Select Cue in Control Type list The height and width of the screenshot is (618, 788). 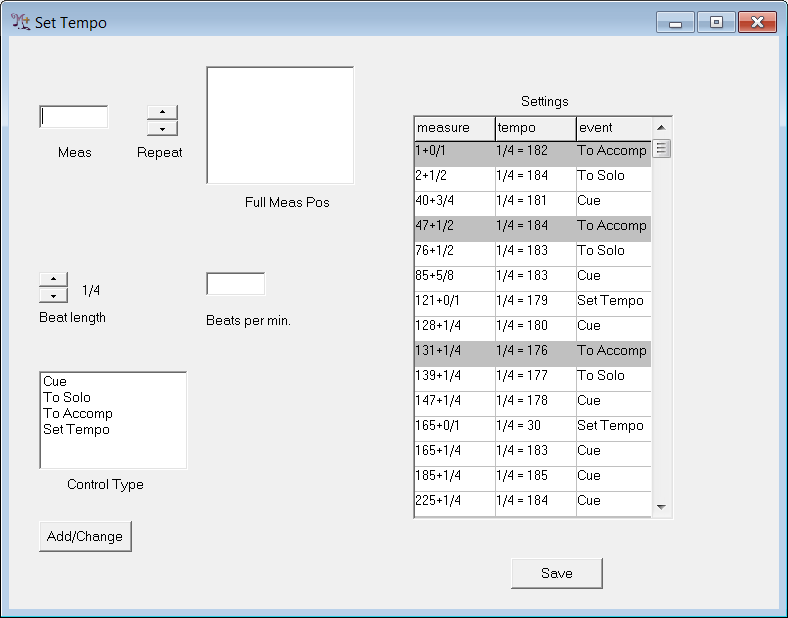point(55,381)
